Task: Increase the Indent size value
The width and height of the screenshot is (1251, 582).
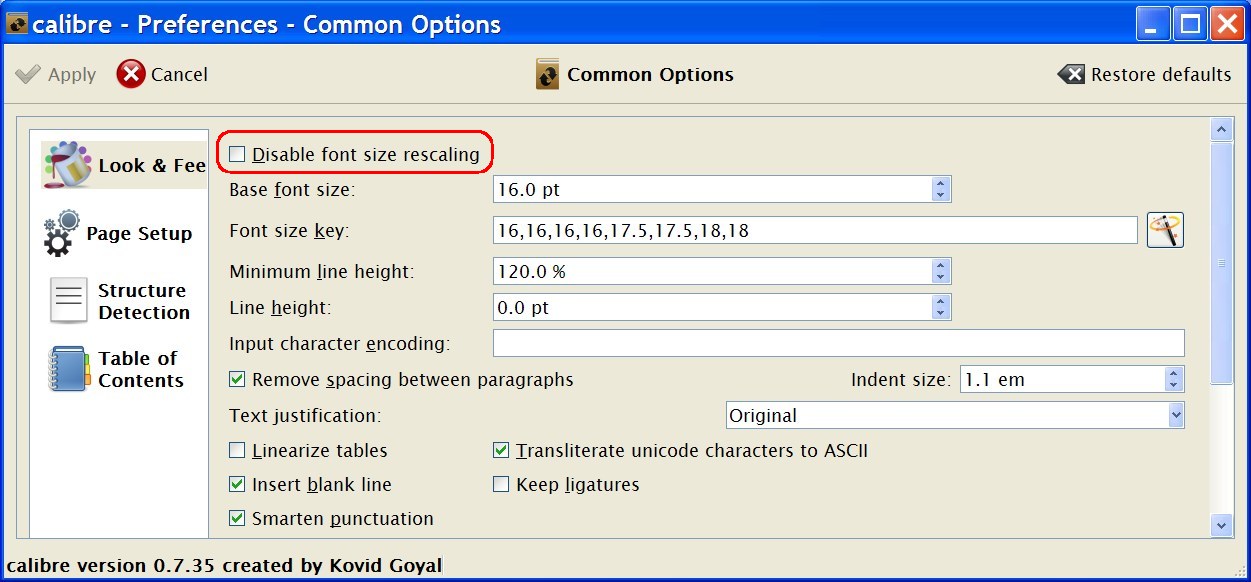Action: point(1174,374)
